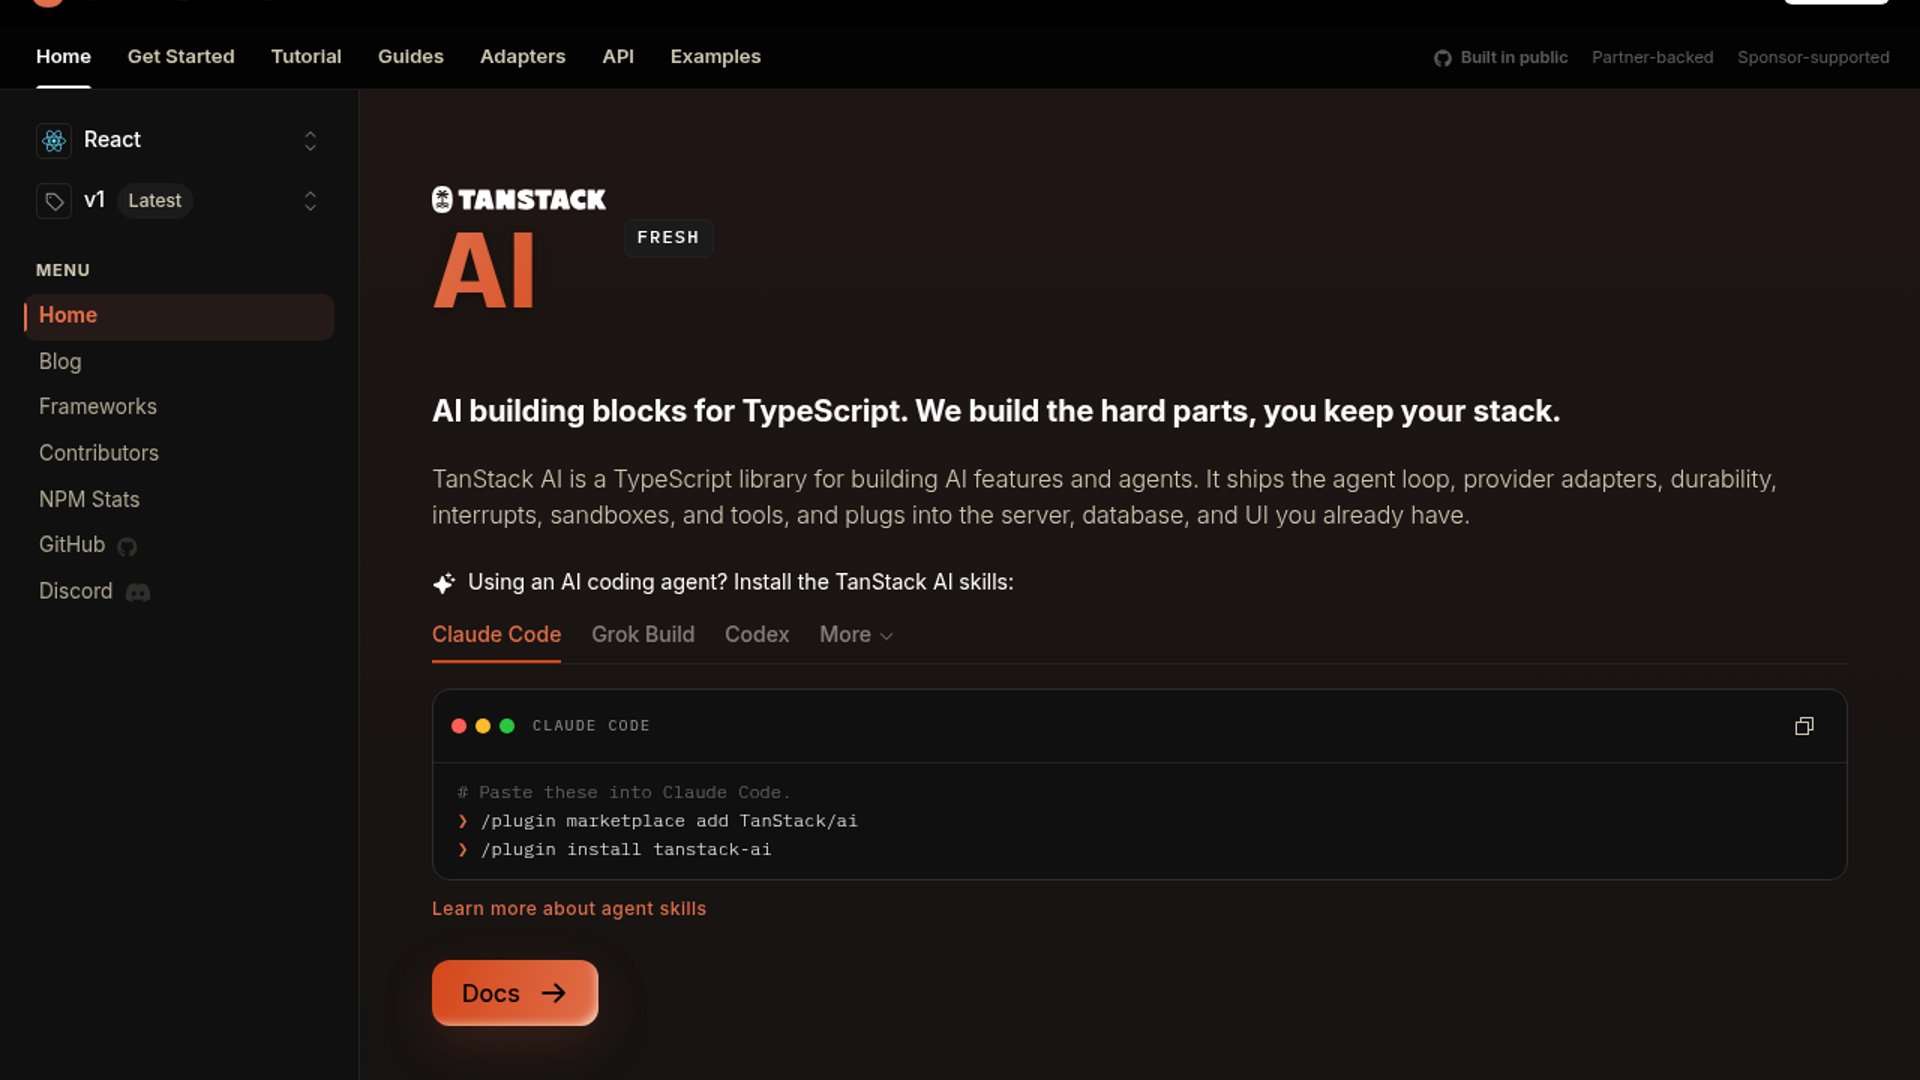Screen dimensions: 1920x1080
Task: Click the green dot in code window header
Action: (507, 726)
